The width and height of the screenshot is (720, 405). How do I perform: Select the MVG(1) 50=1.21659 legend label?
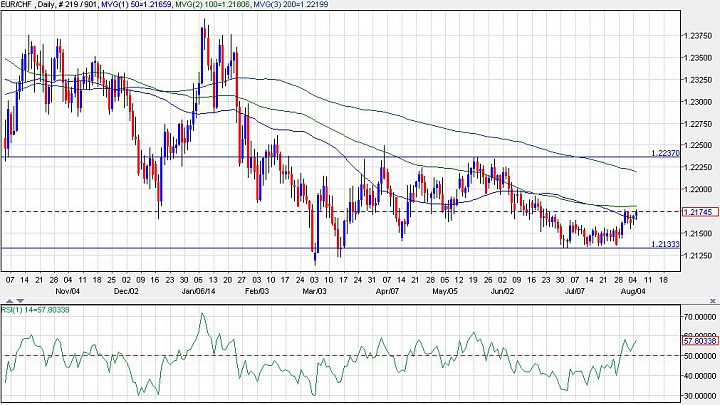click(137, 4)
